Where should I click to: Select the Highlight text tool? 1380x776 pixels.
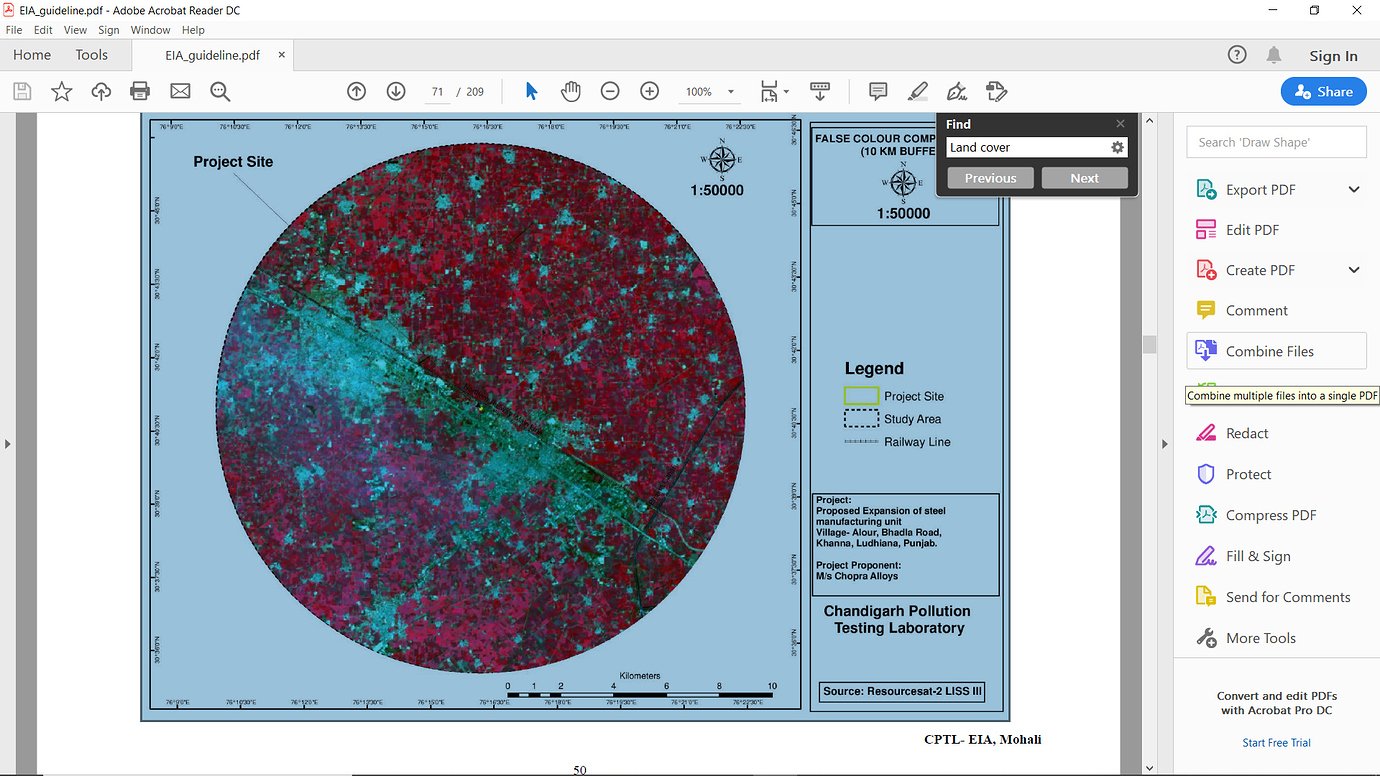(x=917, y=91)
